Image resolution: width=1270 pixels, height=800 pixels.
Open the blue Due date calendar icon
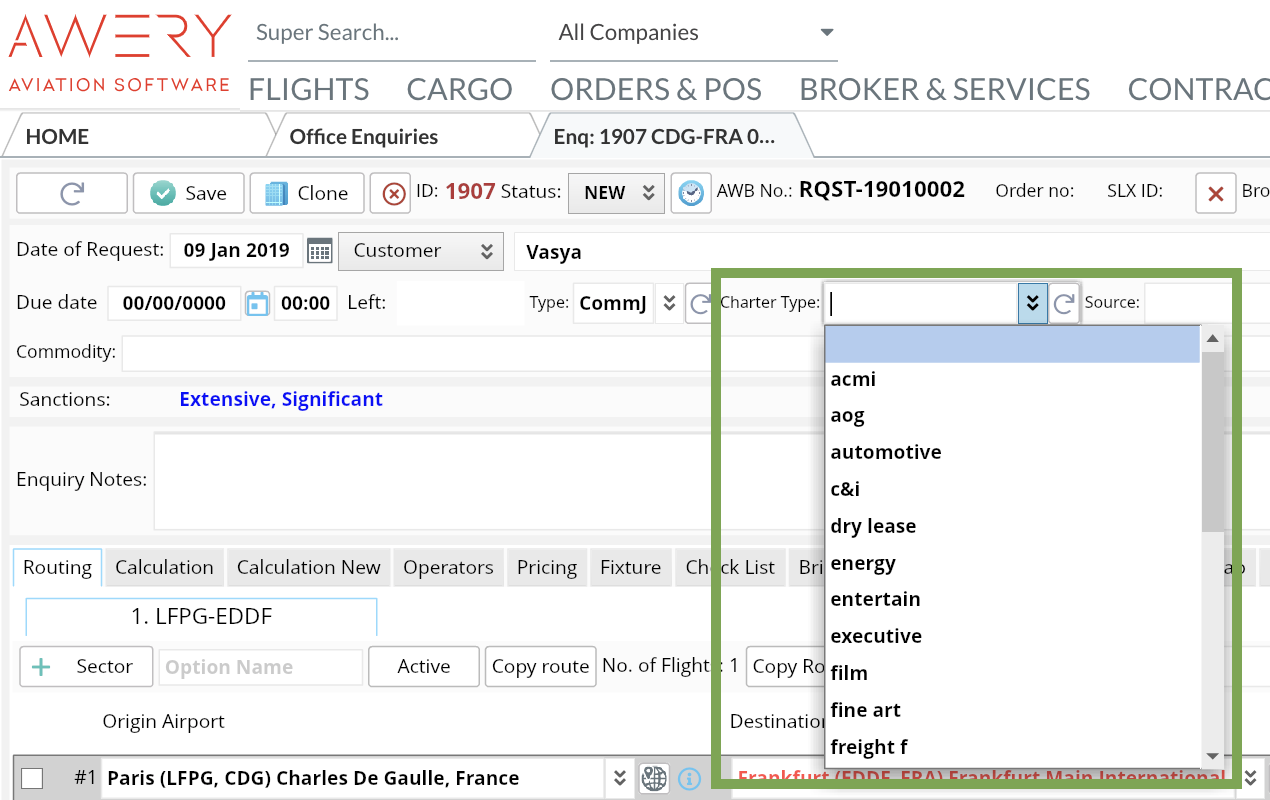(257, 303)
